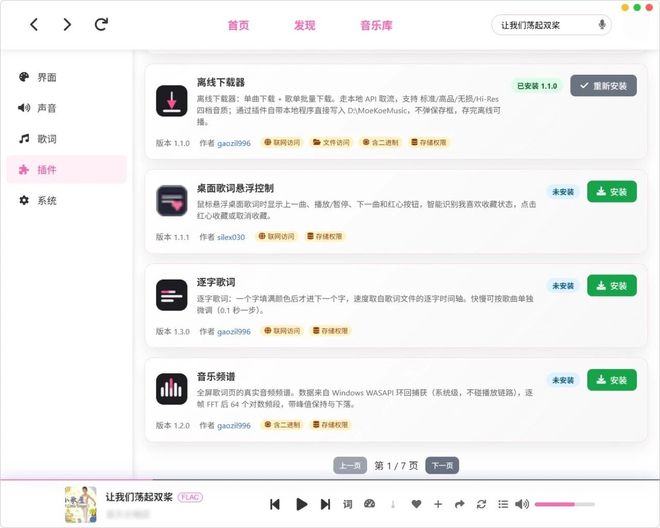Click the 逐字歌词 plugin icon
The height and width of the screenshot is (528, 660).
[x=172, y=295]
